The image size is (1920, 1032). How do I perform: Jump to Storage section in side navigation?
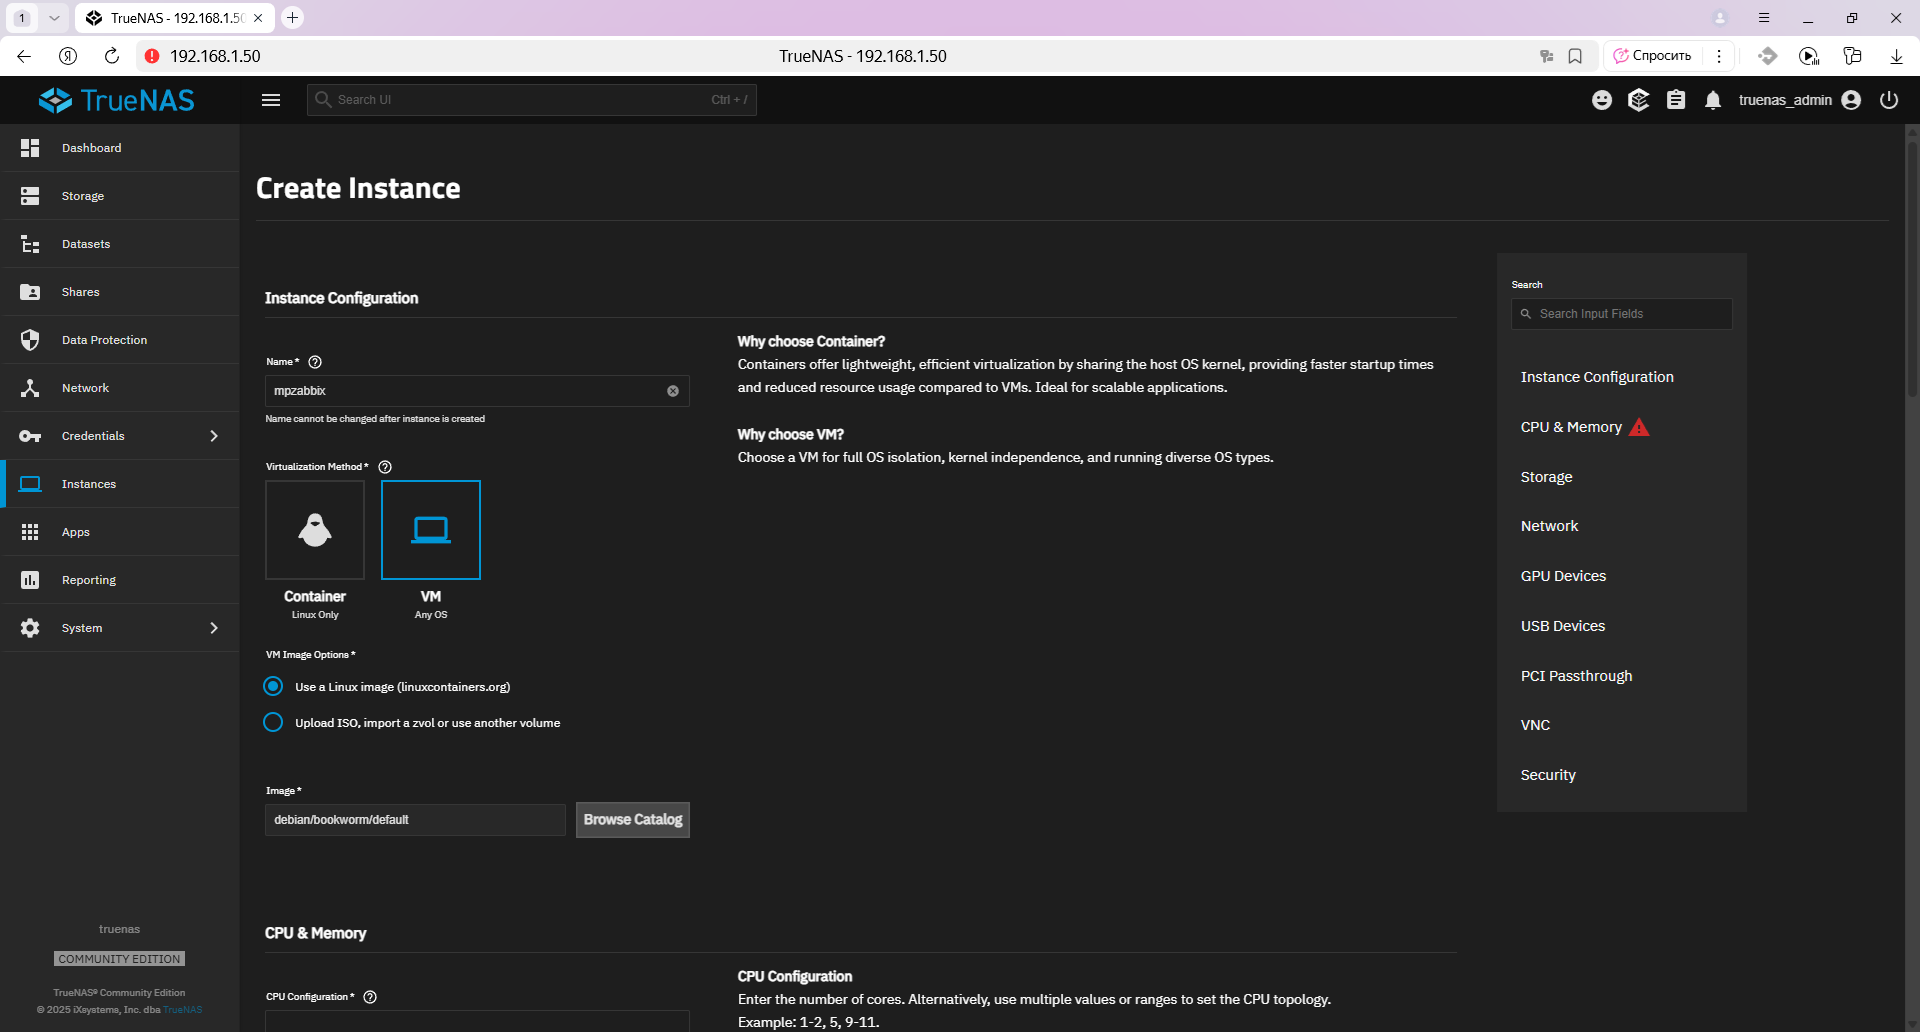click(1546, 477)
